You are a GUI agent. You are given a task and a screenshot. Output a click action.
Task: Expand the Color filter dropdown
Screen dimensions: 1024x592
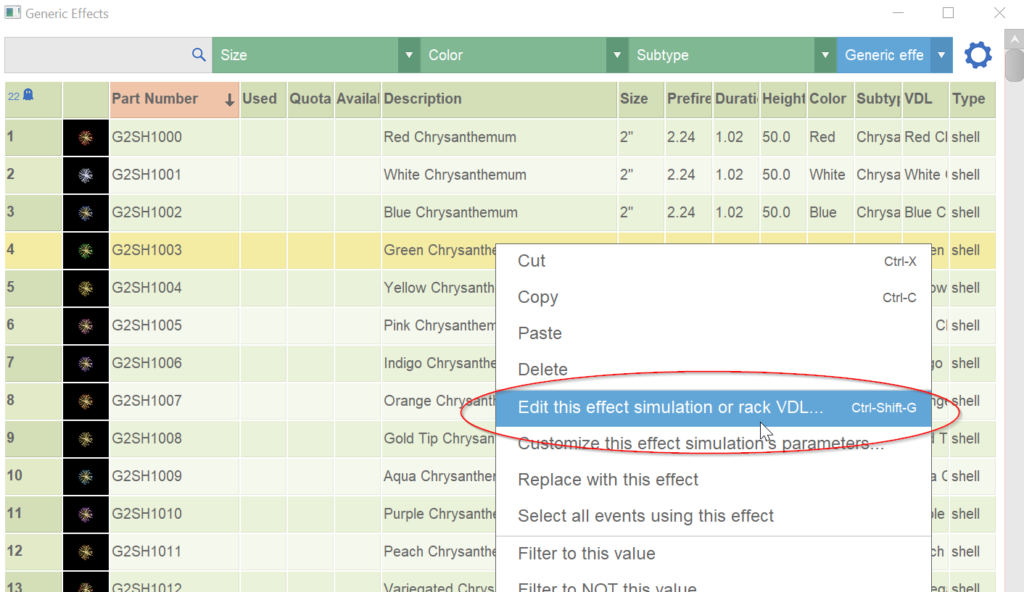[x=617, y=55]
